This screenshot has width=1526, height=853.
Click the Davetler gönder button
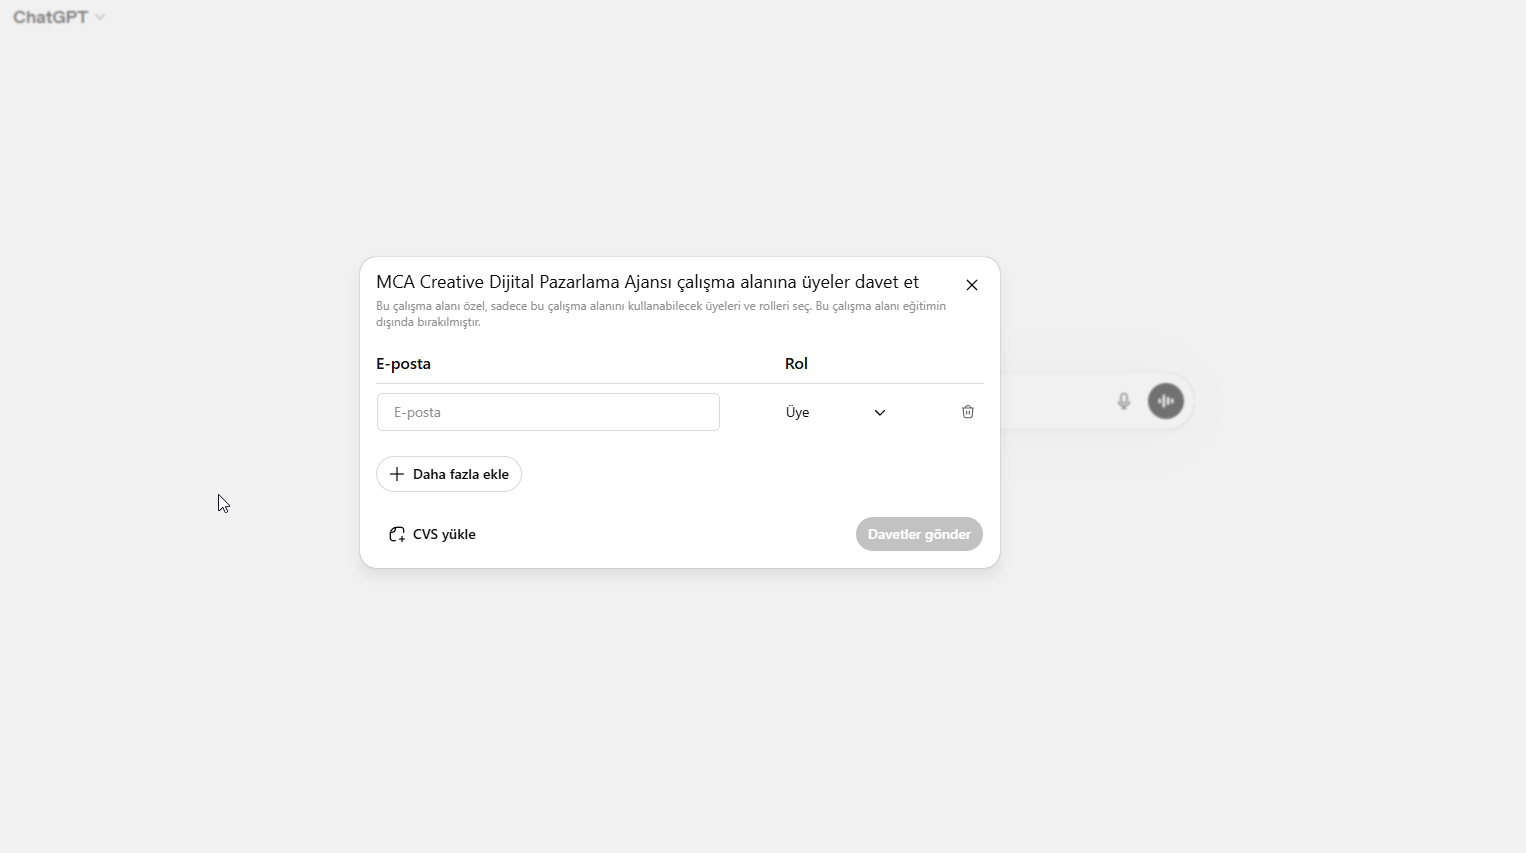tap(919, 534)
